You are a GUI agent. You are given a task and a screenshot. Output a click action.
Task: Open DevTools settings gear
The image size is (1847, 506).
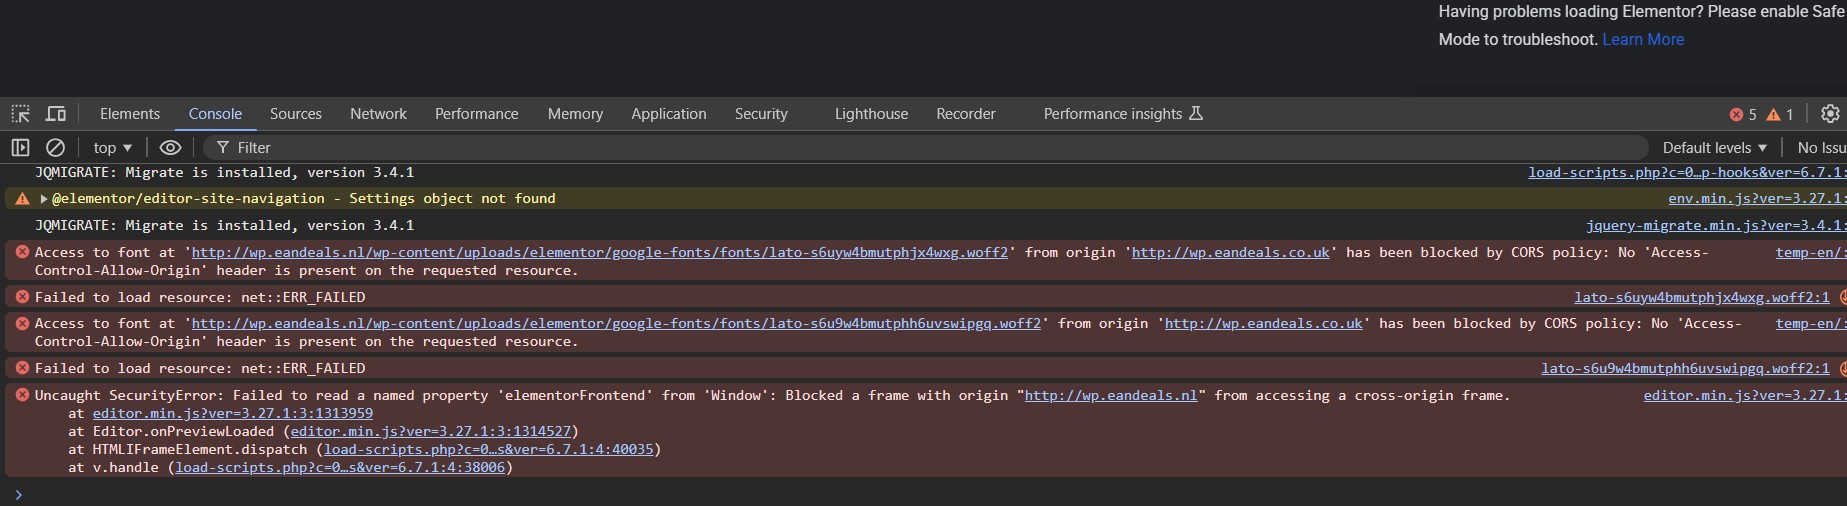1830,114
